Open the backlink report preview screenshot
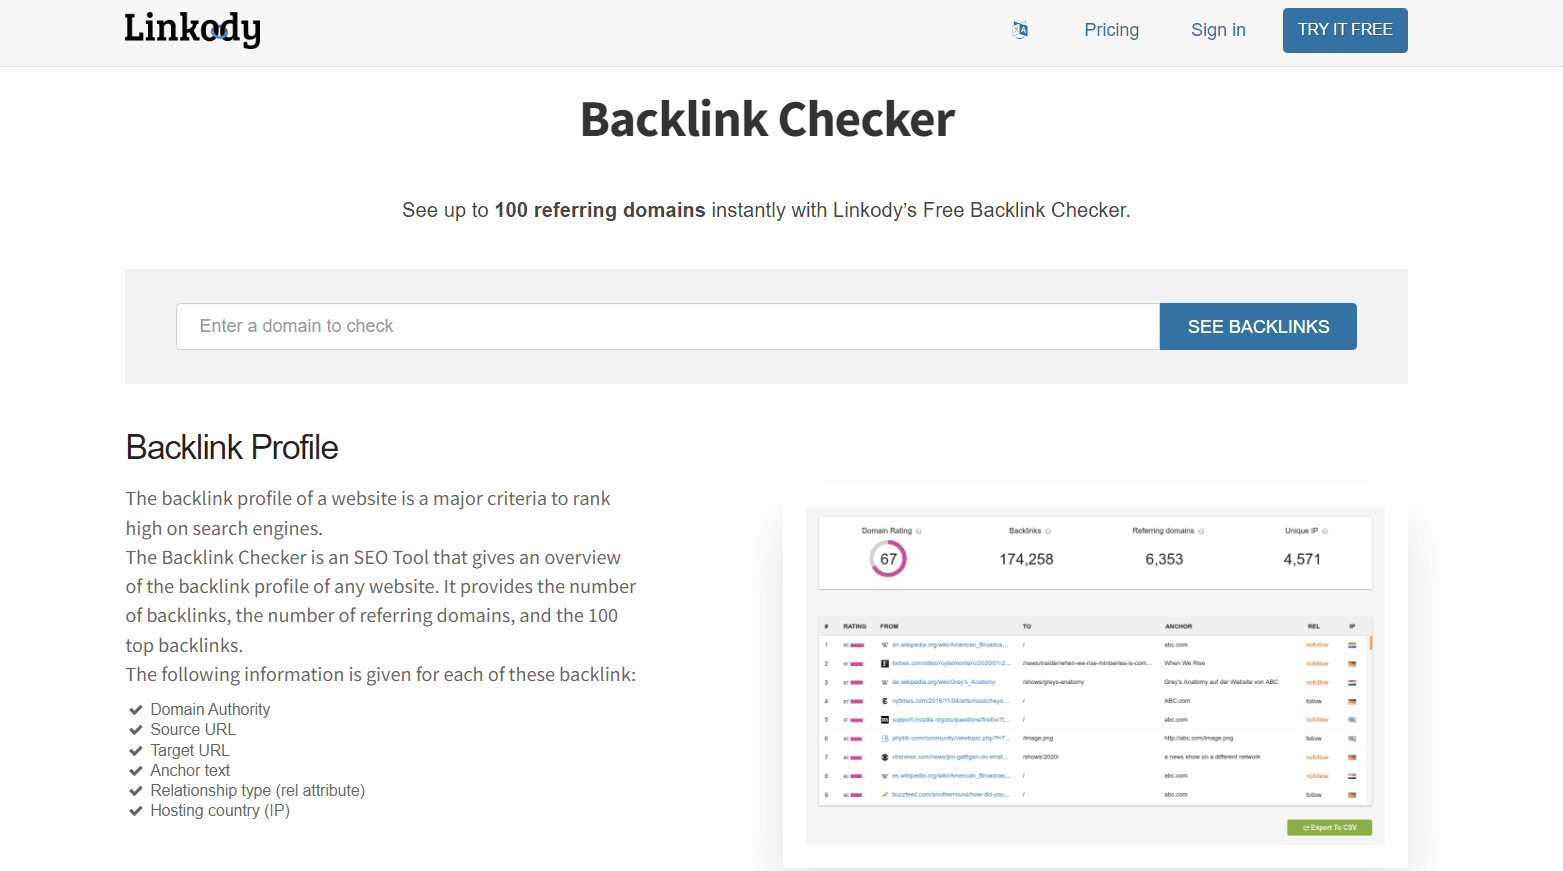The height and width of the screenshot is (871, 1563). click(1095, 676)
